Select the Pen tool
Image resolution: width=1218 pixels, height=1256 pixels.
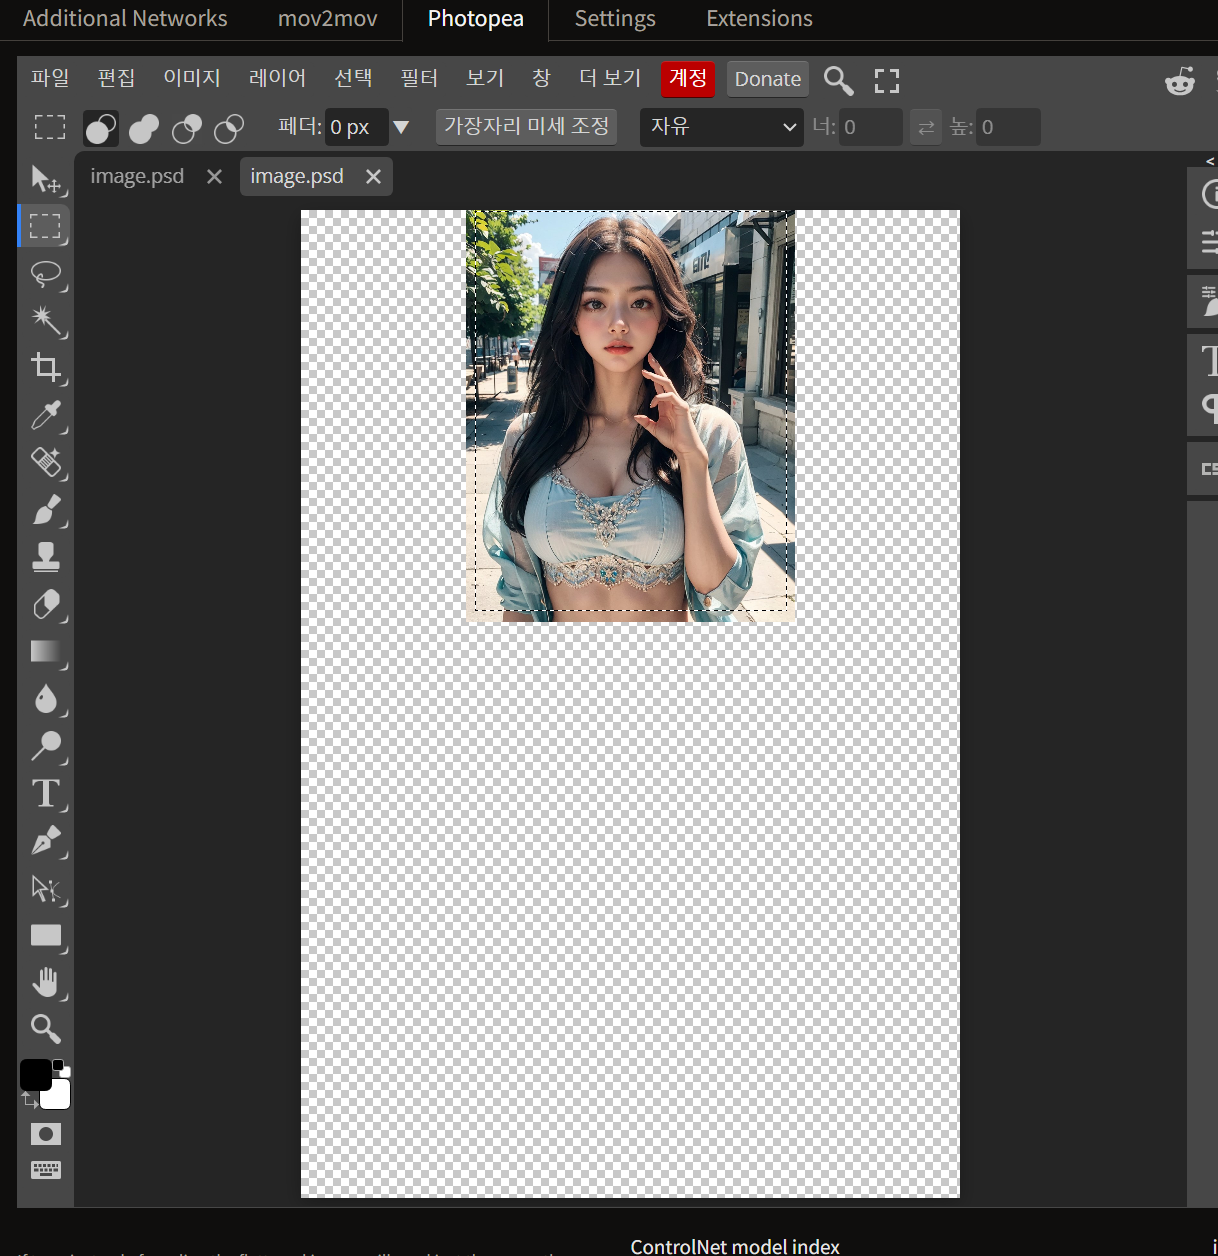point(46,841)
